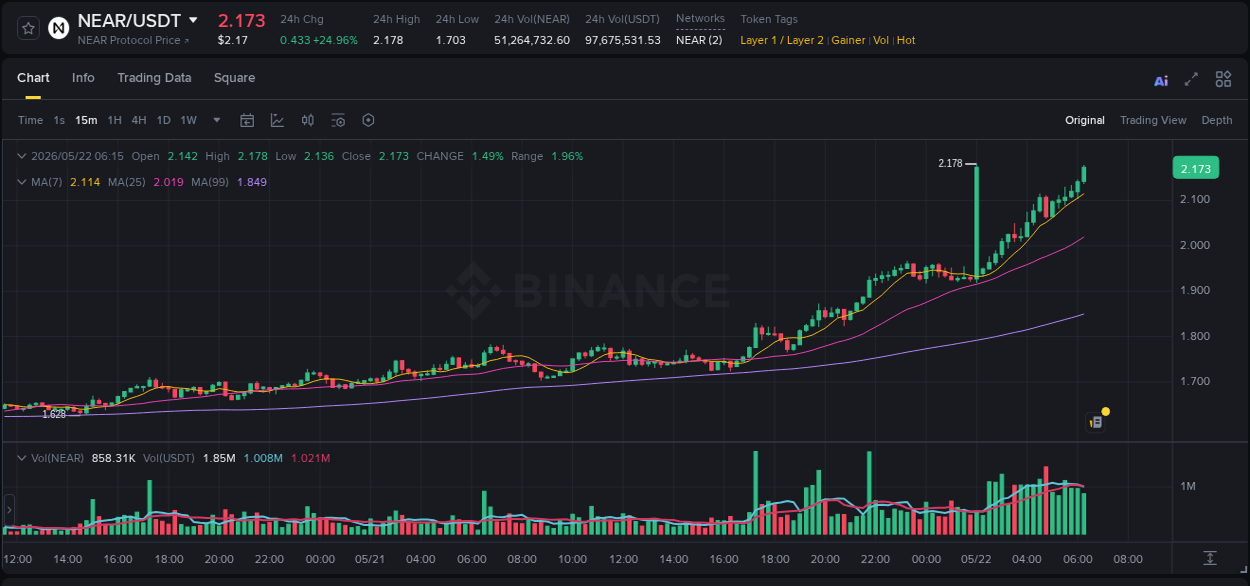Expand the more intervals dropdown arrow
This screenshot has width=1250, height=586.
click(x=217, y=120)
